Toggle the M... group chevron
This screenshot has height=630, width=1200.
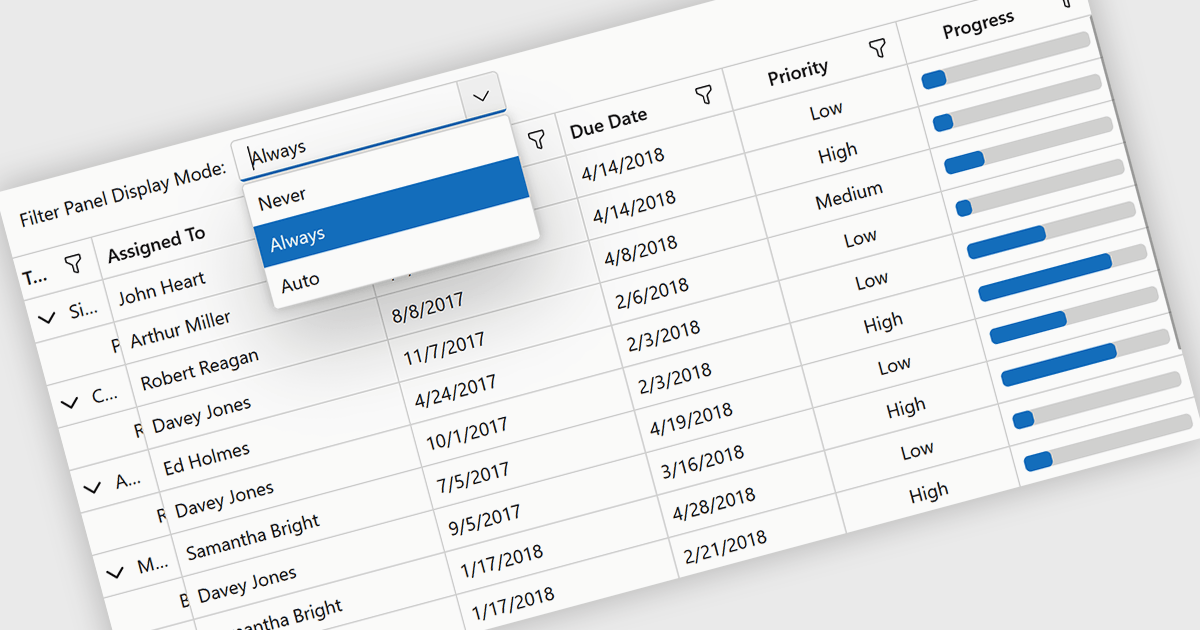pyautogui.click(x=115, y=572)
